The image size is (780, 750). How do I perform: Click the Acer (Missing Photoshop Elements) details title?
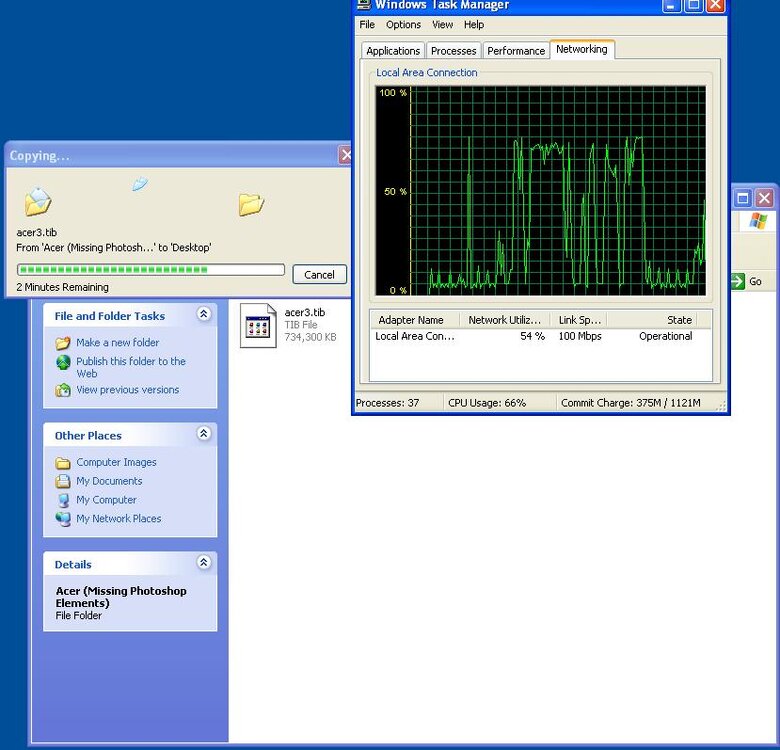121,597
